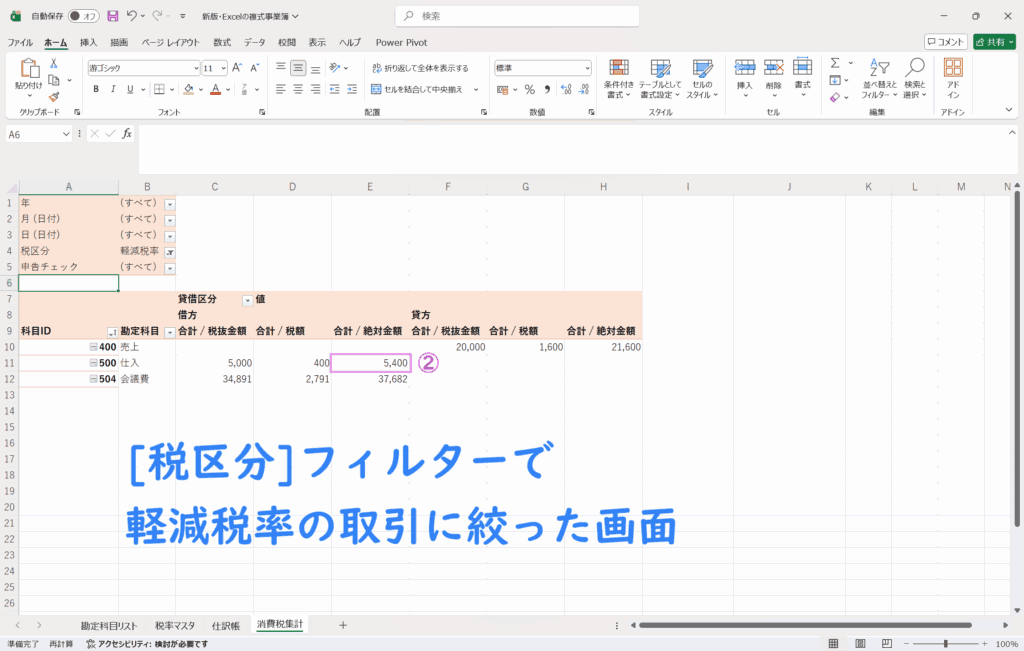The image size is (1024, 651).
Task: Click the cut scissors icon
Action: [x=54, y=63]
